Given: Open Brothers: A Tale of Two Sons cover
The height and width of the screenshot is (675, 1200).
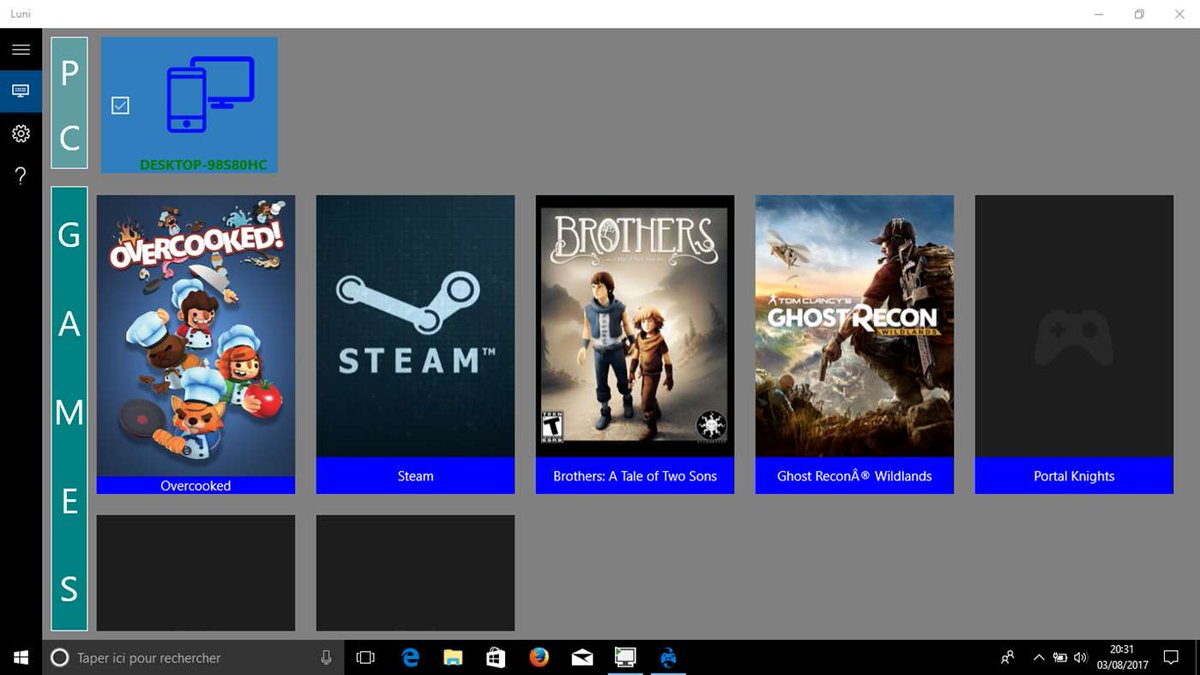Looking at the screenshot, I should coord(635,326).
